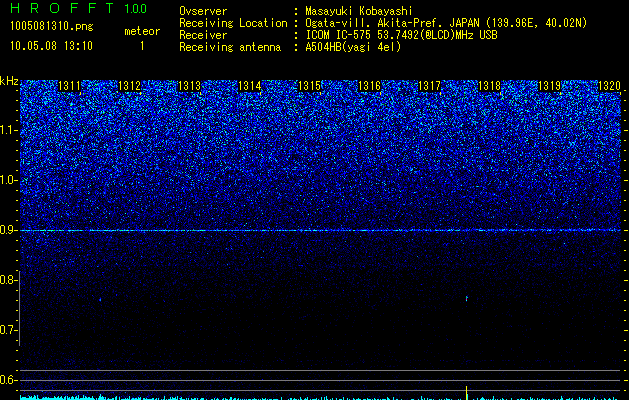Click the kHz axis unit label
629x400 pixels.
9,81
